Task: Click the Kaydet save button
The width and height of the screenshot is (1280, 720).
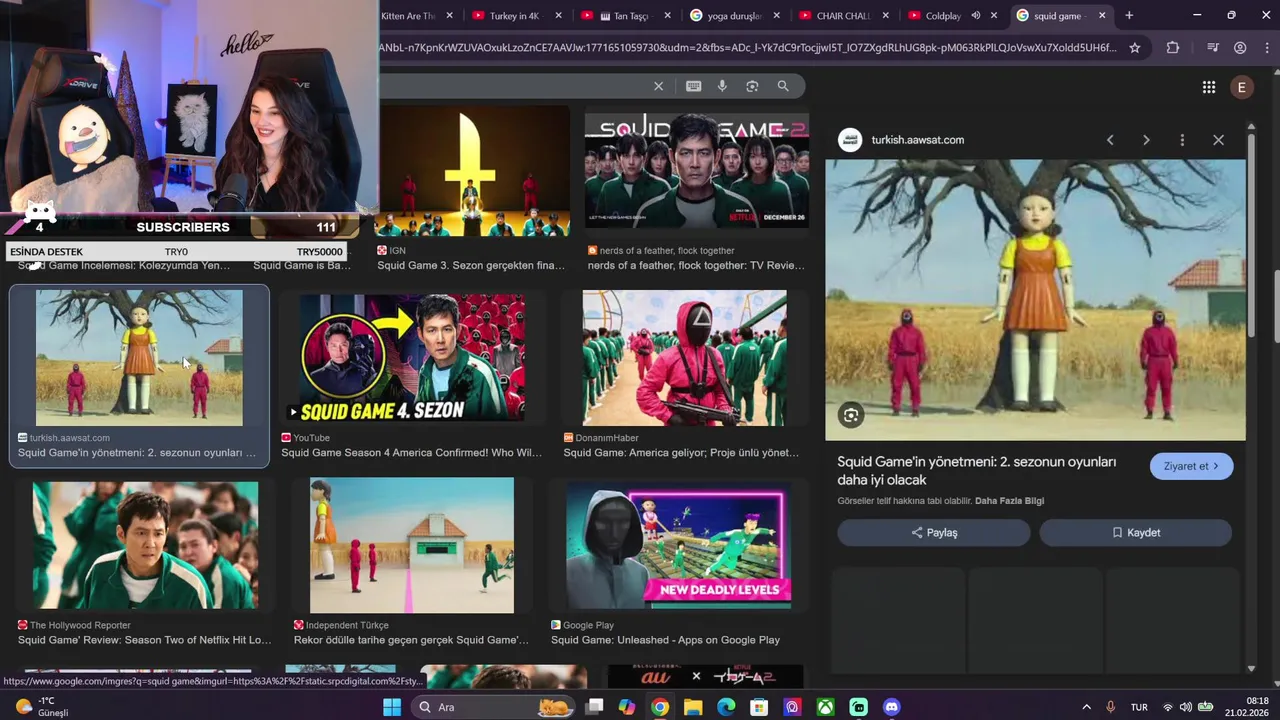Action: coord(1135,533)
